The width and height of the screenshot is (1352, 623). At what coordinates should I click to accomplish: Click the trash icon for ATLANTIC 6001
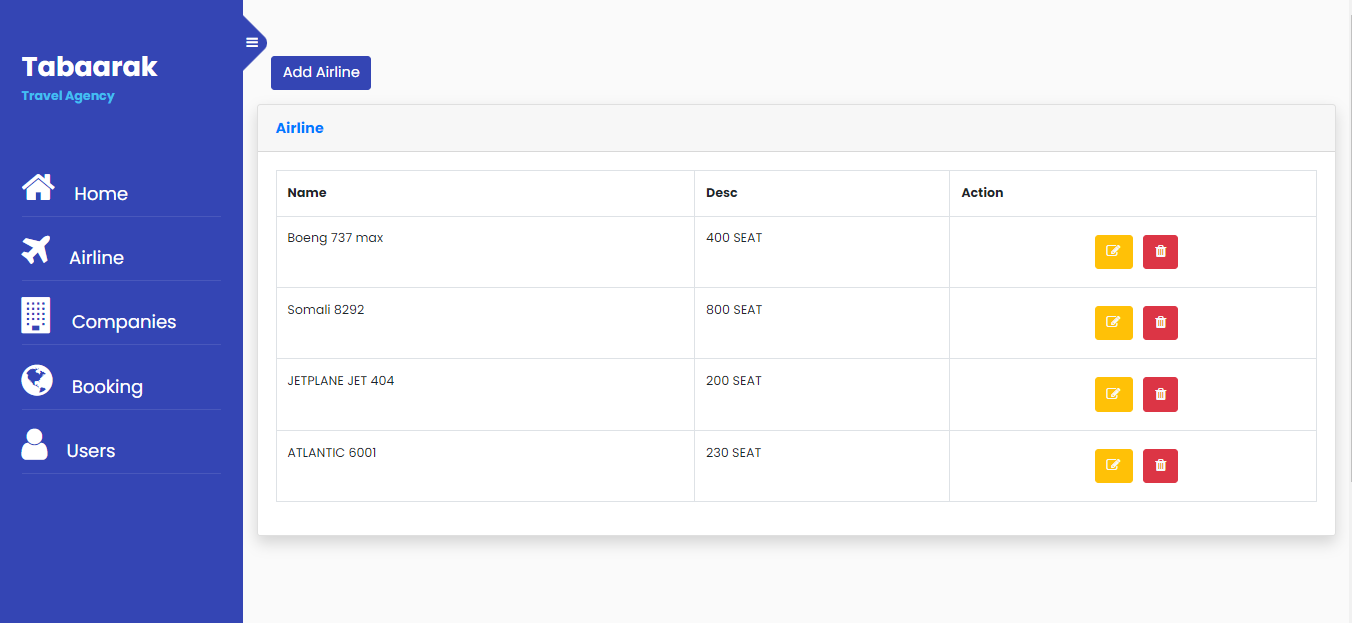coord(1160,465)
